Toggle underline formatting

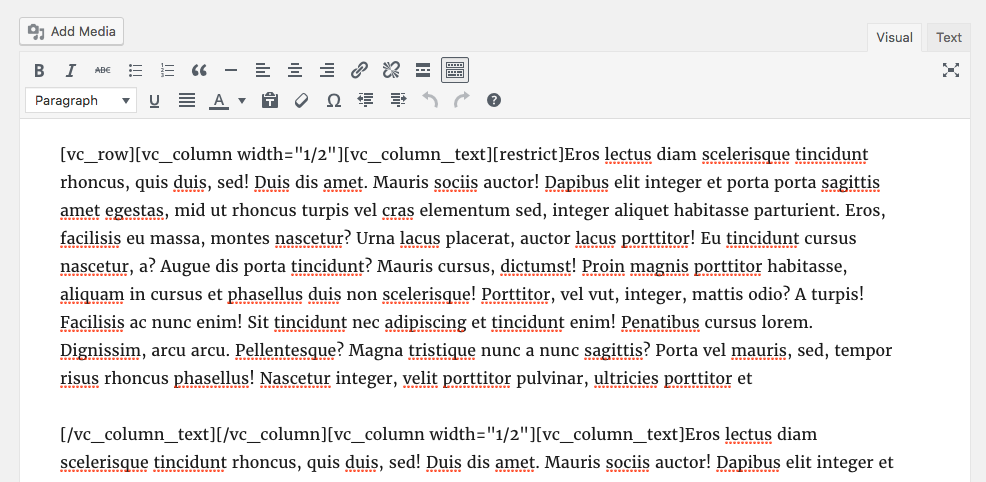(x=154, y=100)
